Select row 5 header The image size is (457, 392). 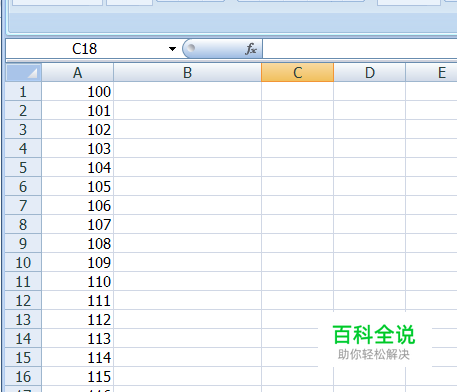pyautogui.click(x=23, y=167)
